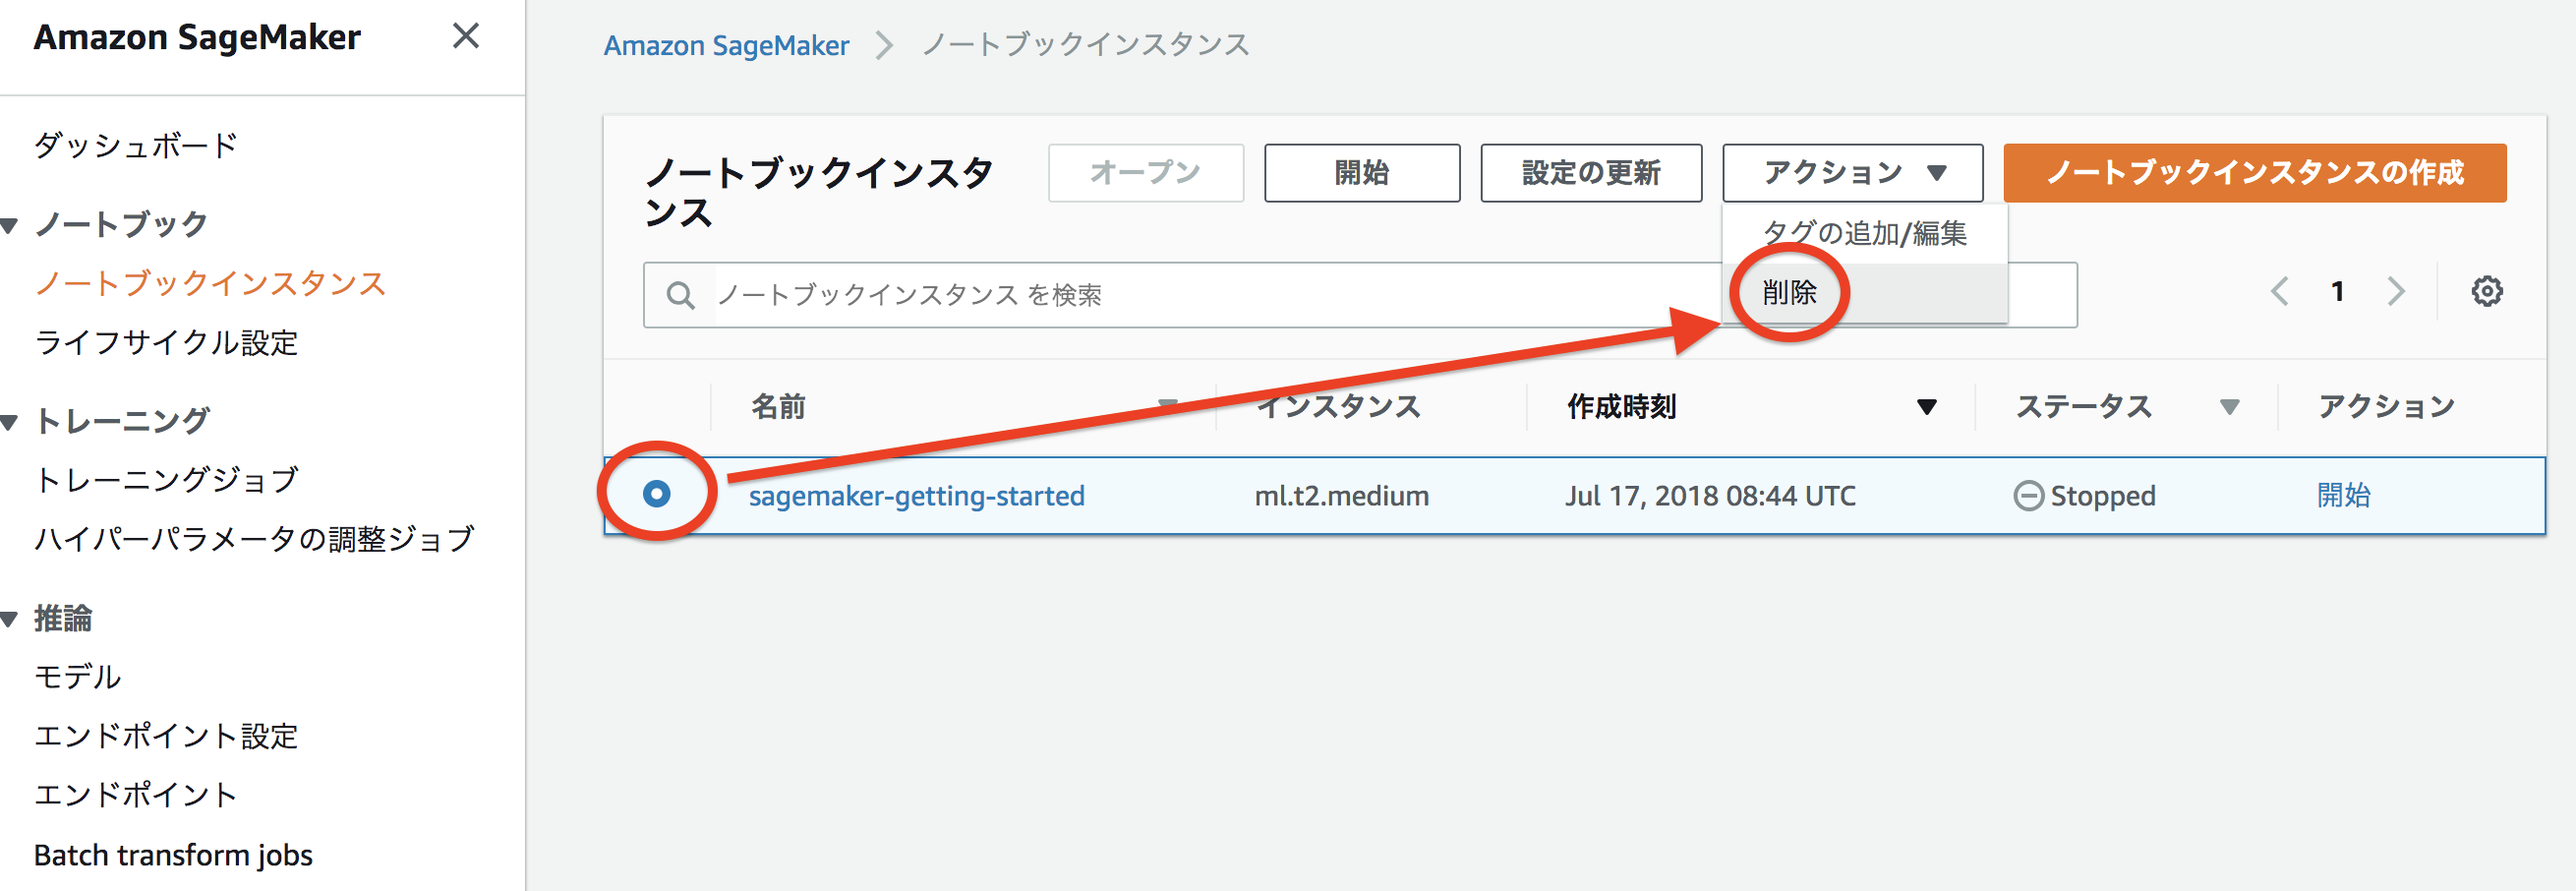Collapse the トレーニング sidebar section
Image resolution: width=2576 pixels, height=891 pixels.
[x=10, y=422]
